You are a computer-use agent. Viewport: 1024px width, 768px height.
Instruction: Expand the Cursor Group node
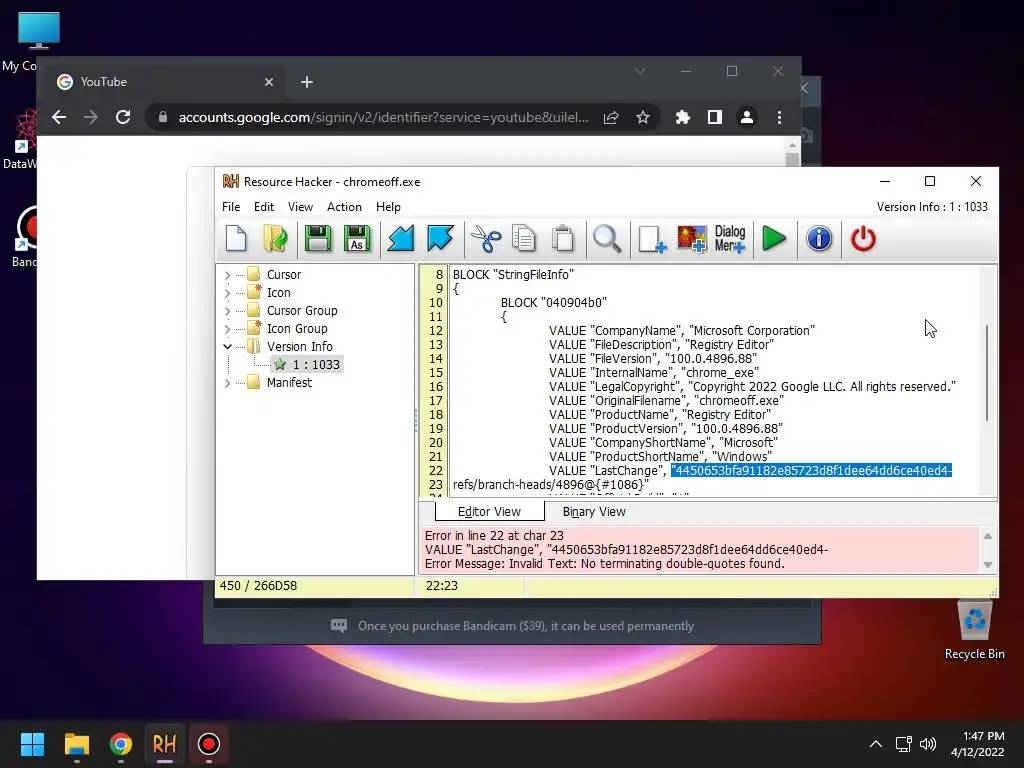227,312
